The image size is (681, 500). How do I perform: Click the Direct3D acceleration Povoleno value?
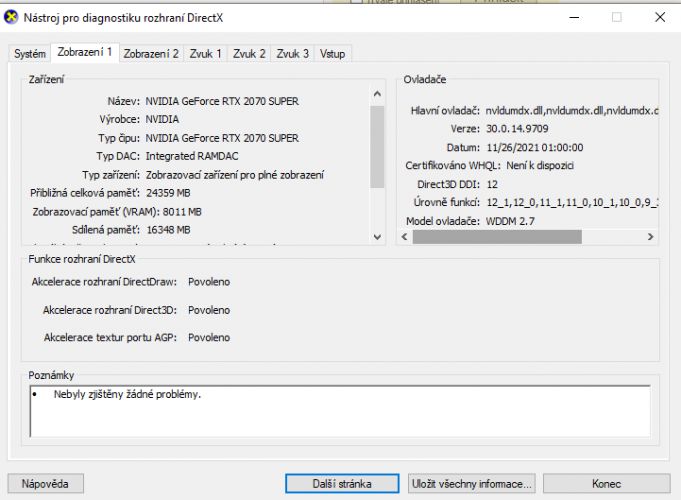tap(209, 310)
